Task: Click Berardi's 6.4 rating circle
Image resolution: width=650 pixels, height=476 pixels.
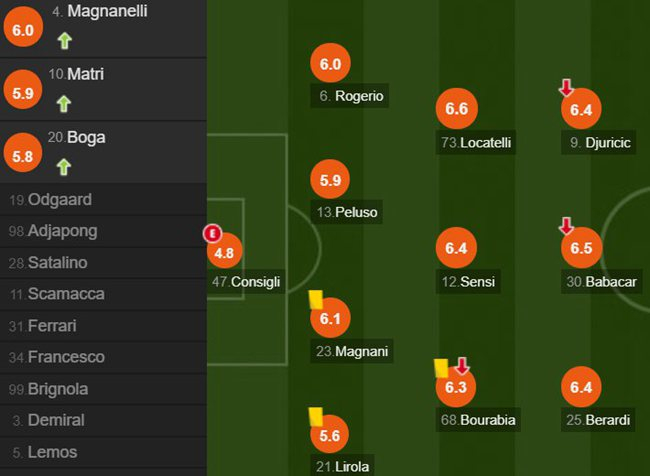Action: pyautogui.click(x=581, y=385)
